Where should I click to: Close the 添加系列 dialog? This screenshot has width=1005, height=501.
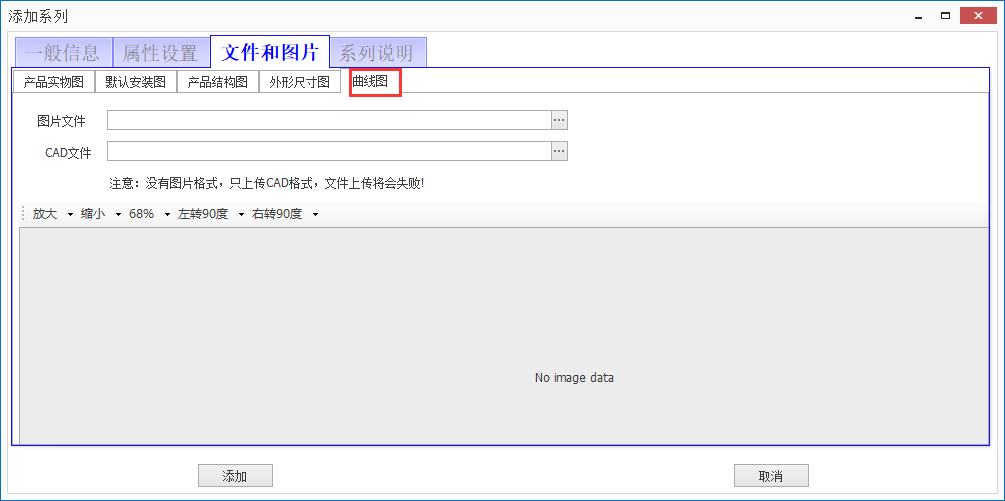tap(978, 16)
